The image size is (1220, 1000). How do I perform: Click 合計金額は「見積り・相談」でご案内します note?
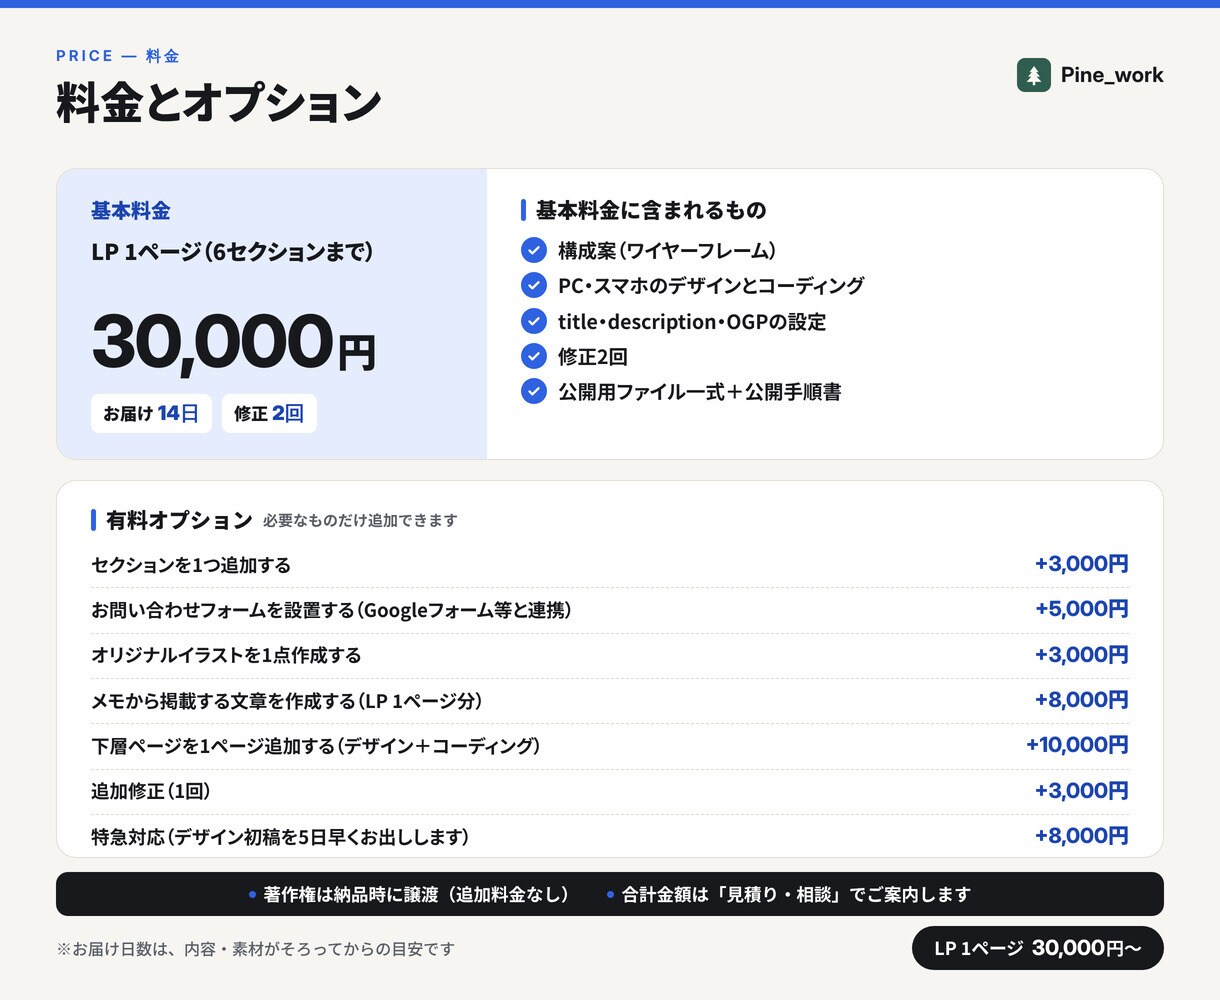[x=796, y=894]
